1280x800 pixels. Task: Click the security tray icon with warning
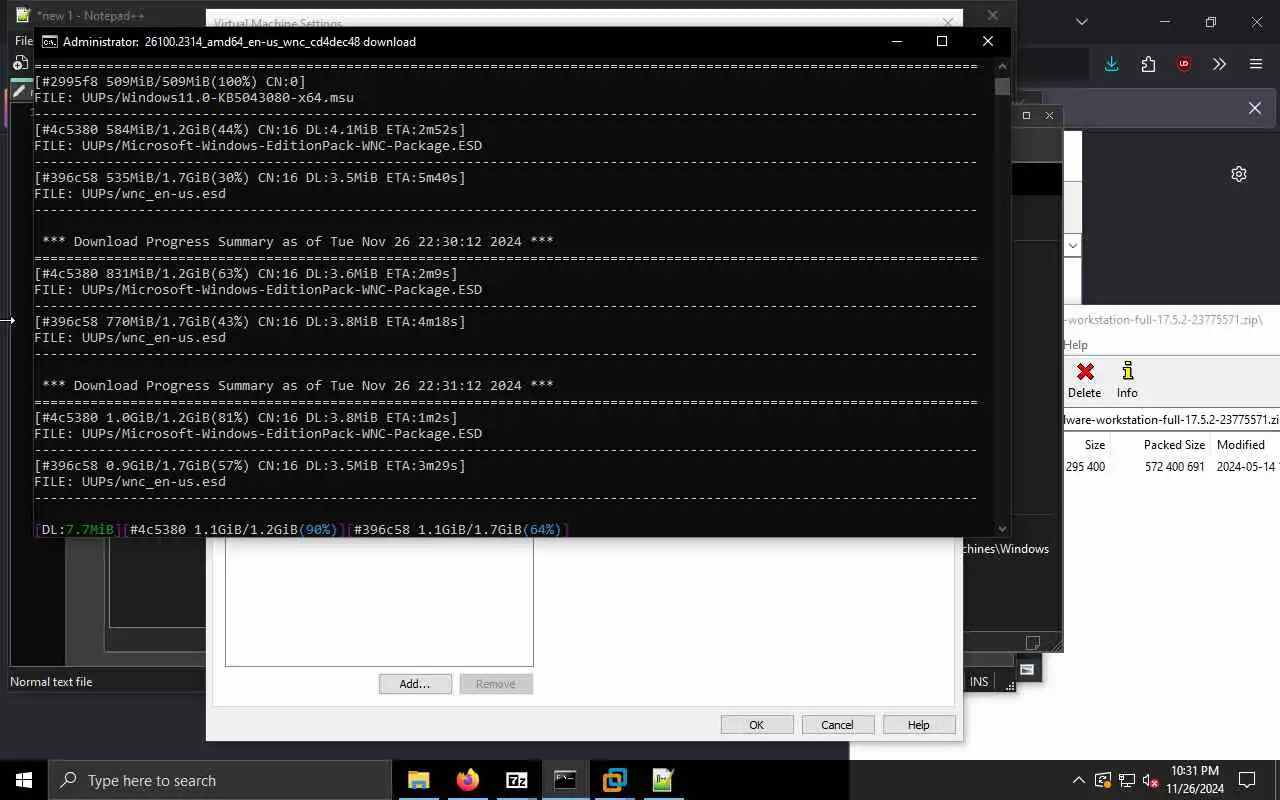pos(1103,780)
